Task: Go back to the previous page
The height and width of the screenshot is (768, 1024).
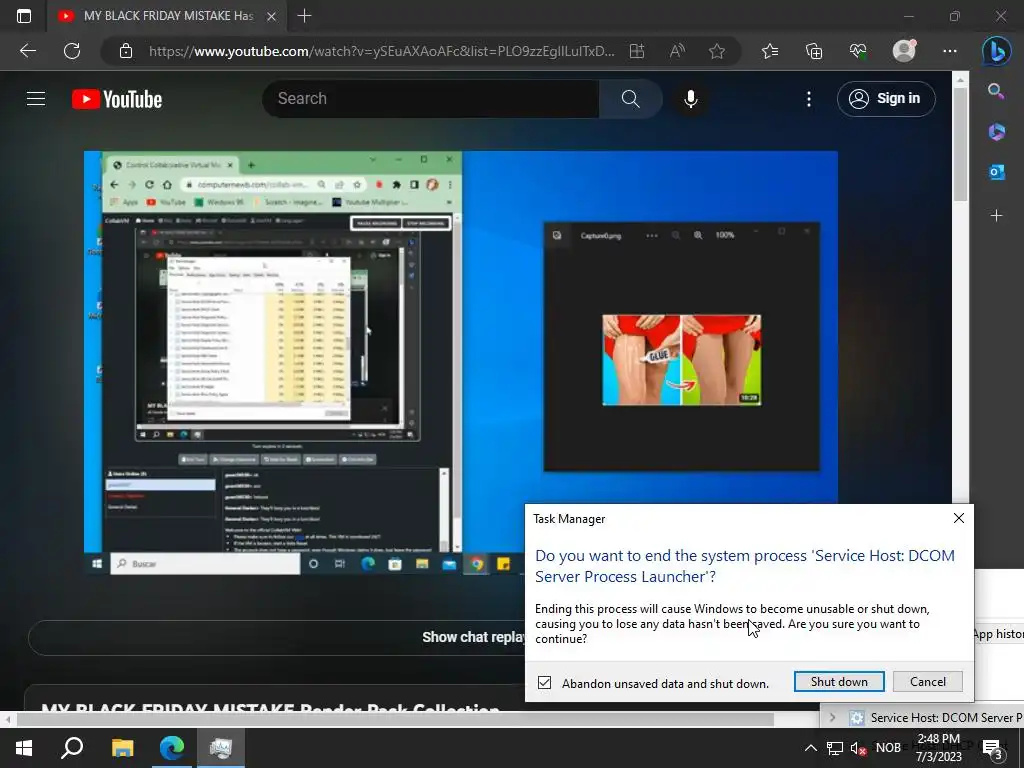Action: click(27, 51)
